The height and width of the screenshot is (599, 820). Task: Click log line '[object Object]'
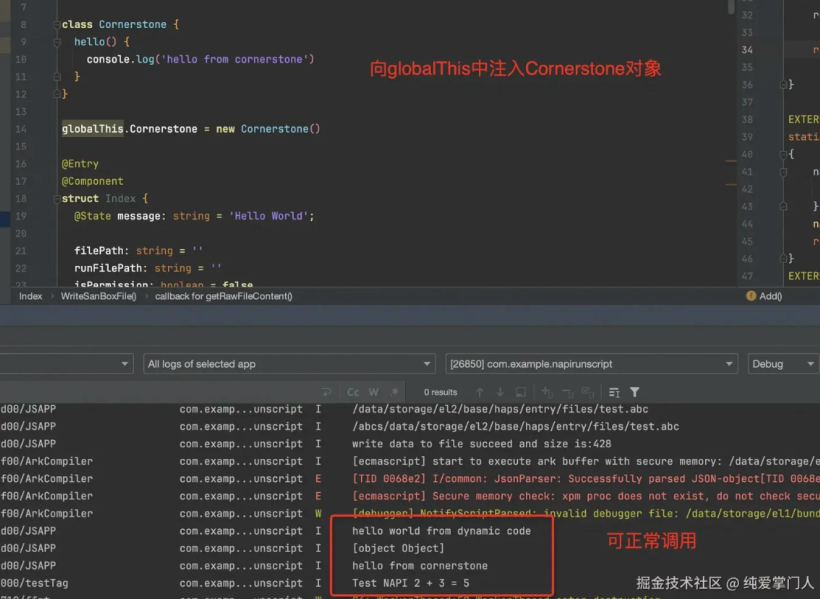[x=398, y=548]
